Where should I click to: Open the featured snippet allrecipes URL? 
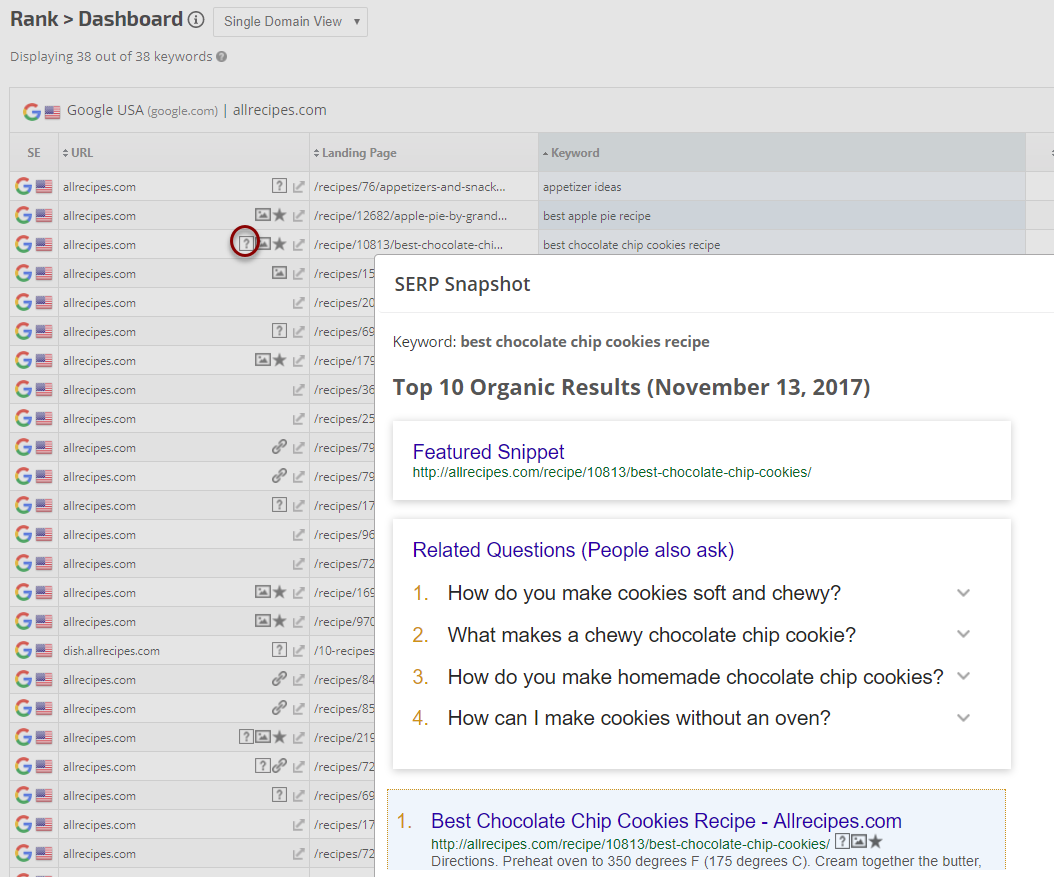(612, 472)
